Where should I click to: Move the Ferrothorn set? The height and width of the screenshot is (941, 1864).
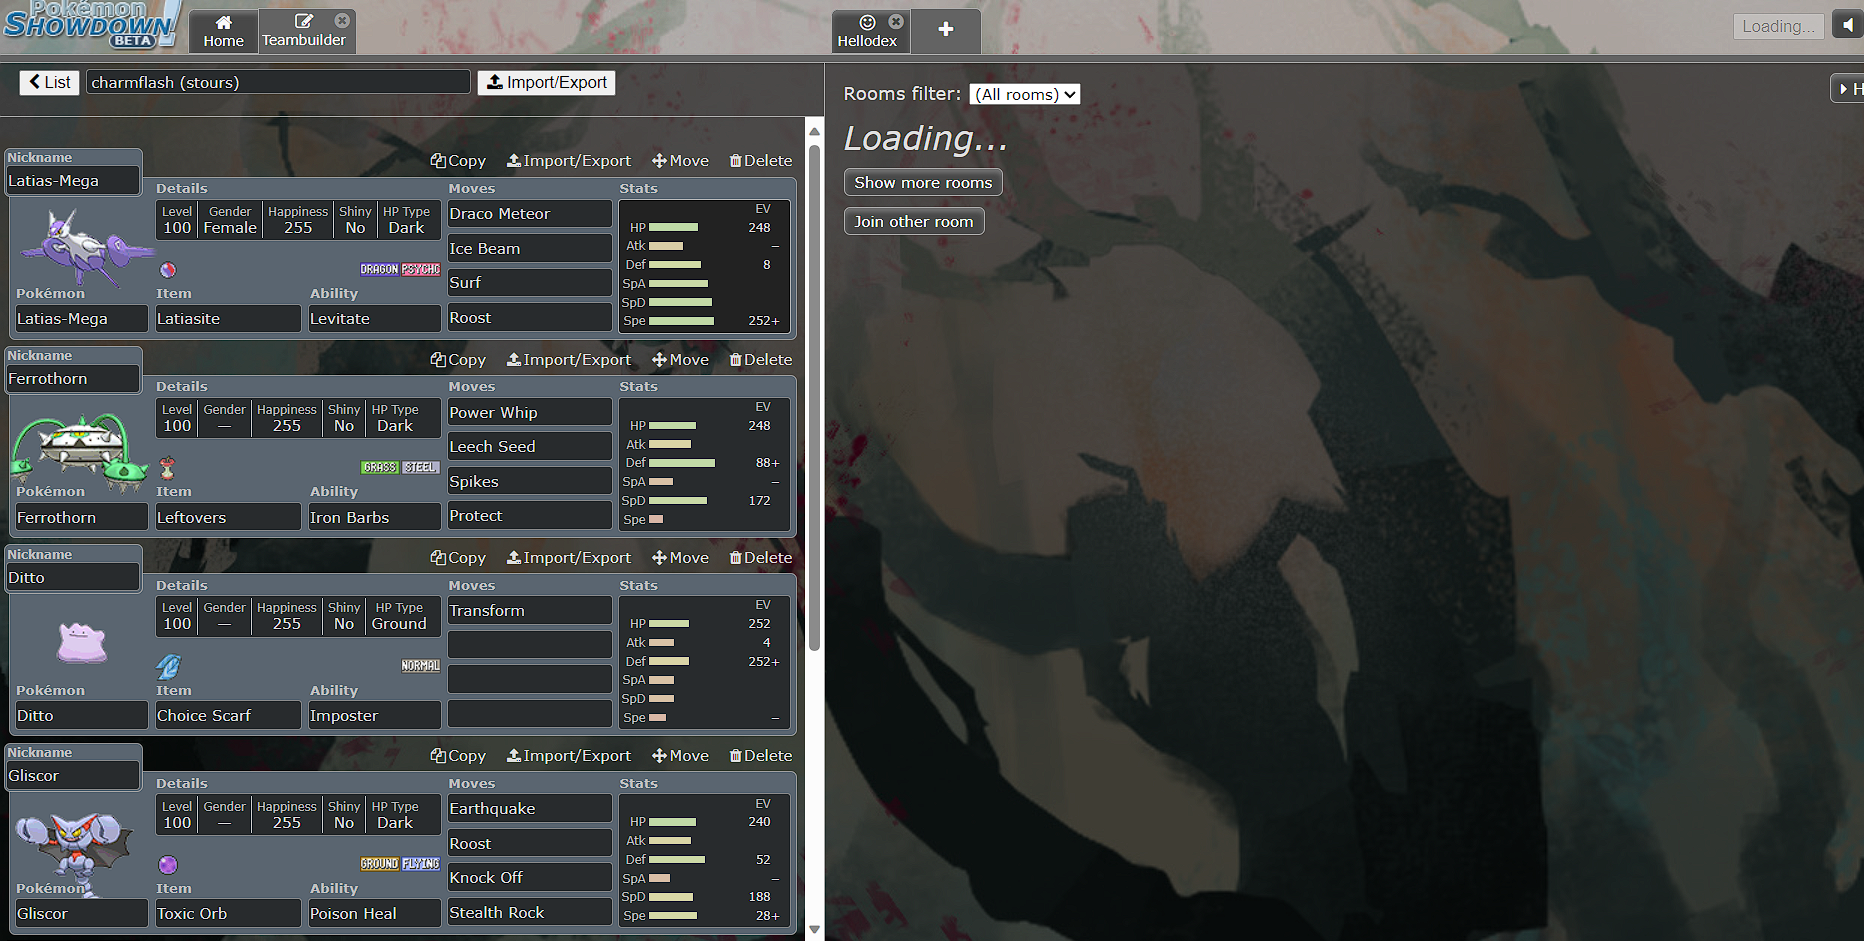(680, 360)
